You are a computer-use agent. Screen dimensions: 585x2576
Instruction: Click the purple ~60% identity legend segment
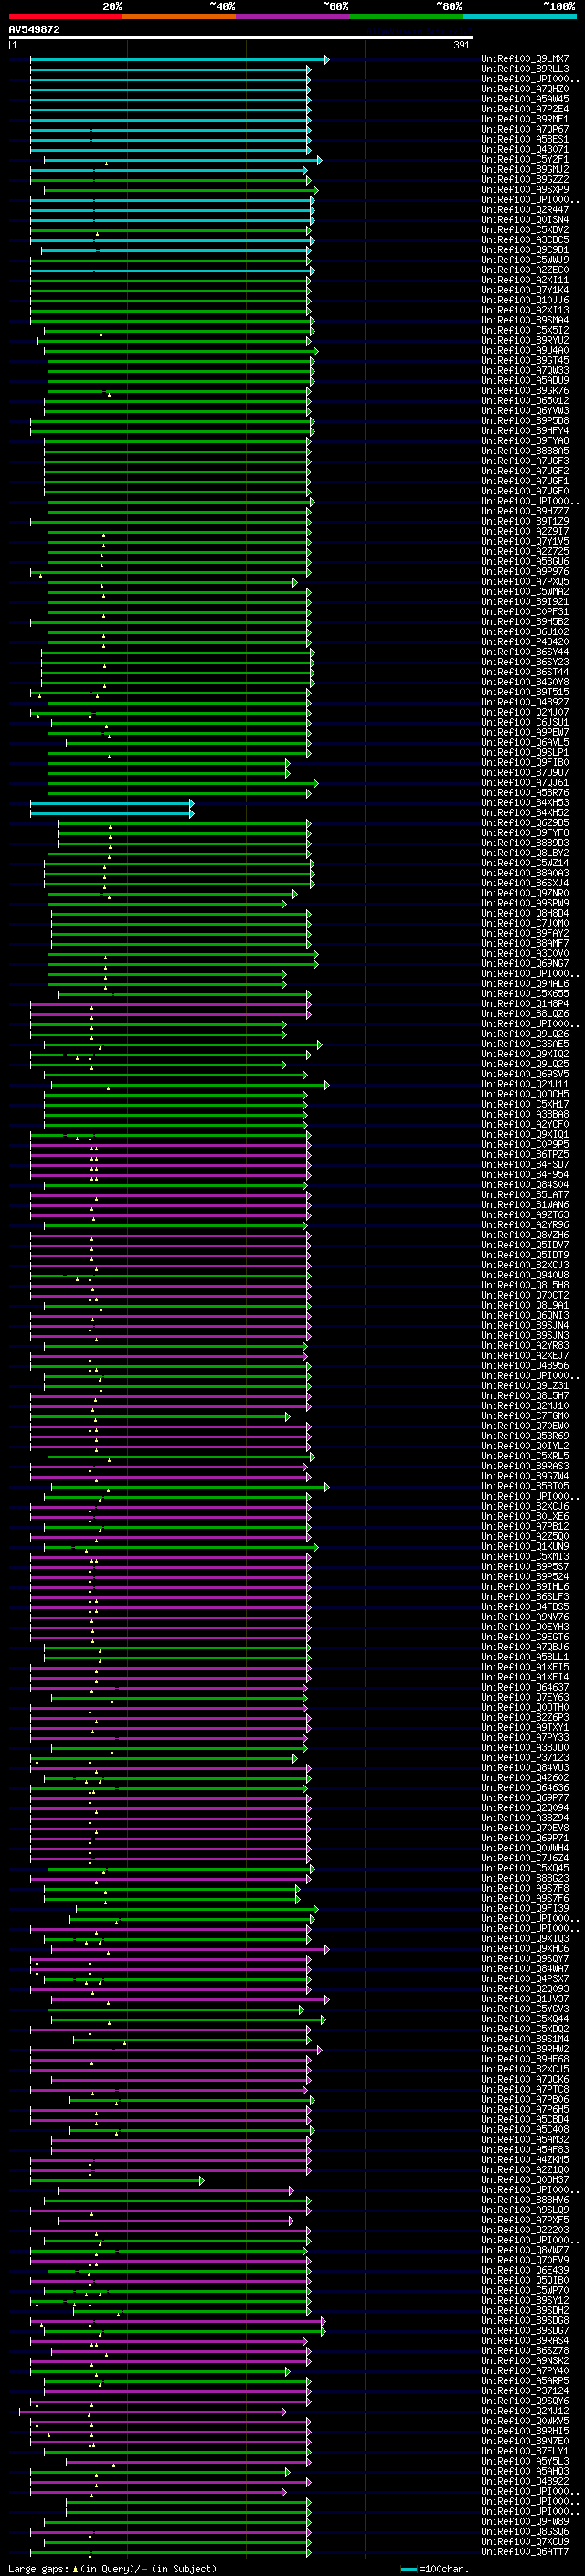coord(293,16)
